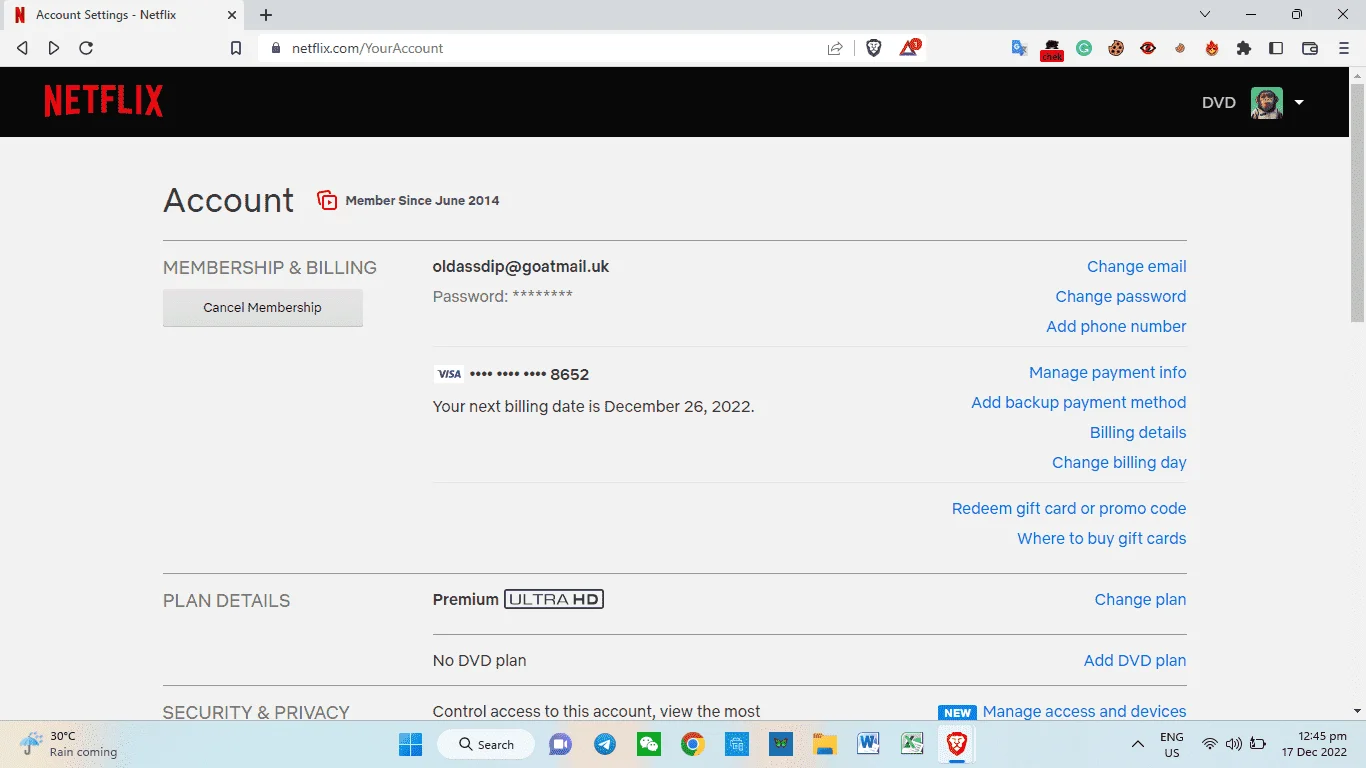
Task: Click the Change plan link
Action: [x=1141, y=599]
